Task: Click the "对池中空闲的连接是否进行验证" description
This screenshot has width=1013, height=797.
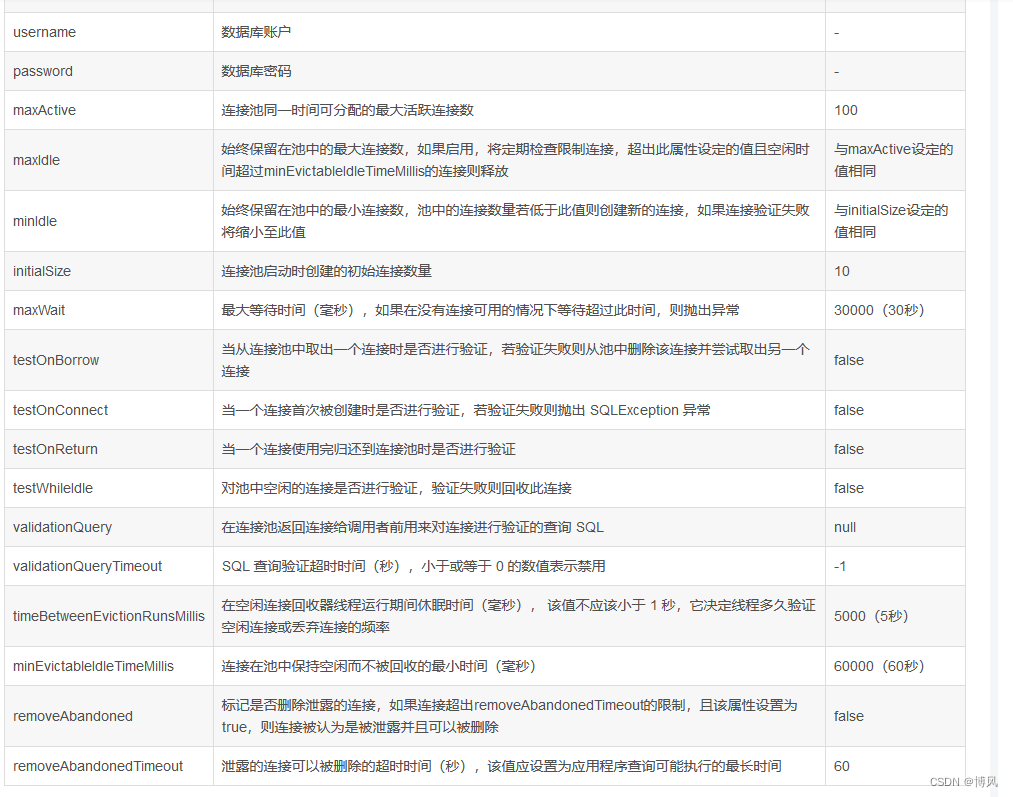Action: click(397, 488)
